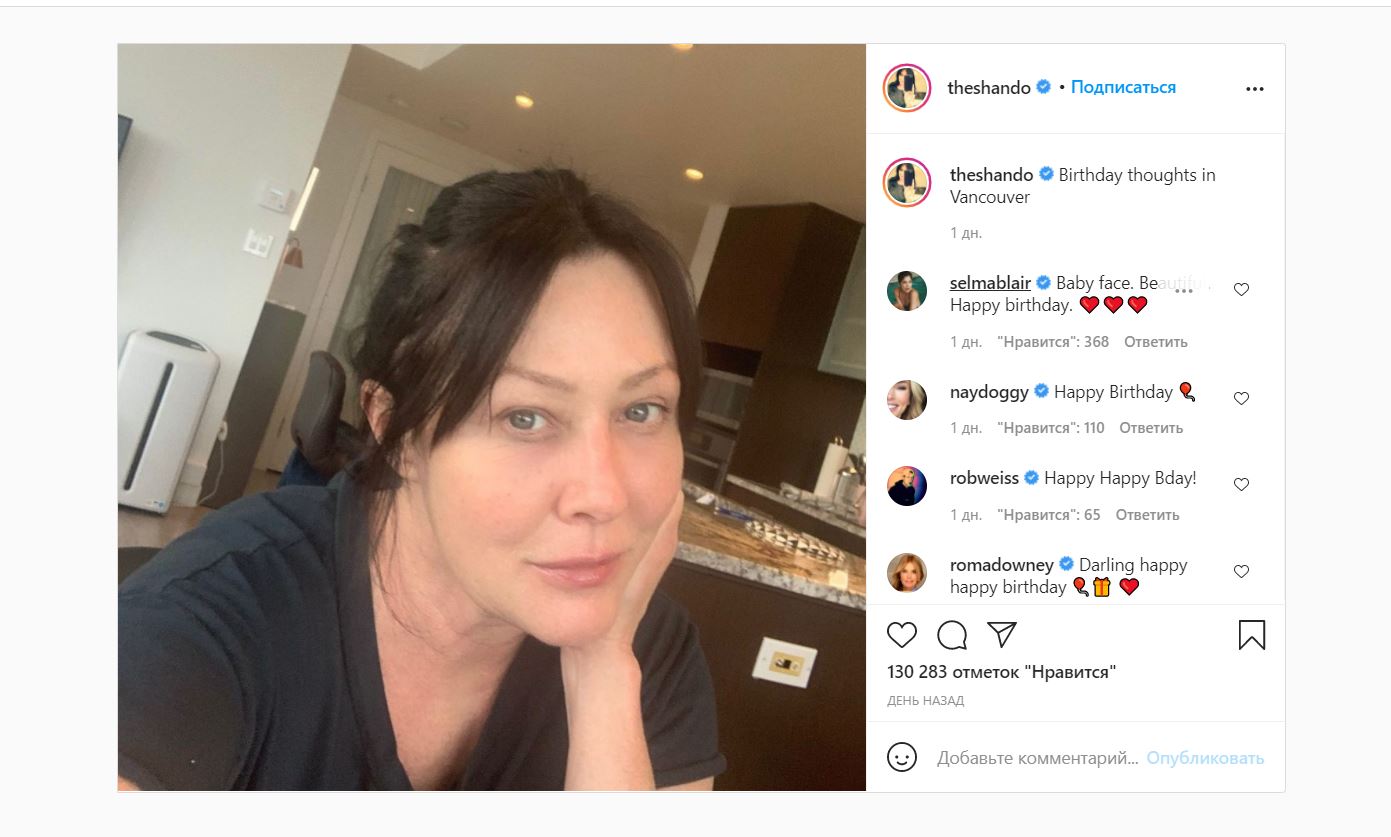
Task: Click the heart like icon under post
Action: click(x=902, y=635)
